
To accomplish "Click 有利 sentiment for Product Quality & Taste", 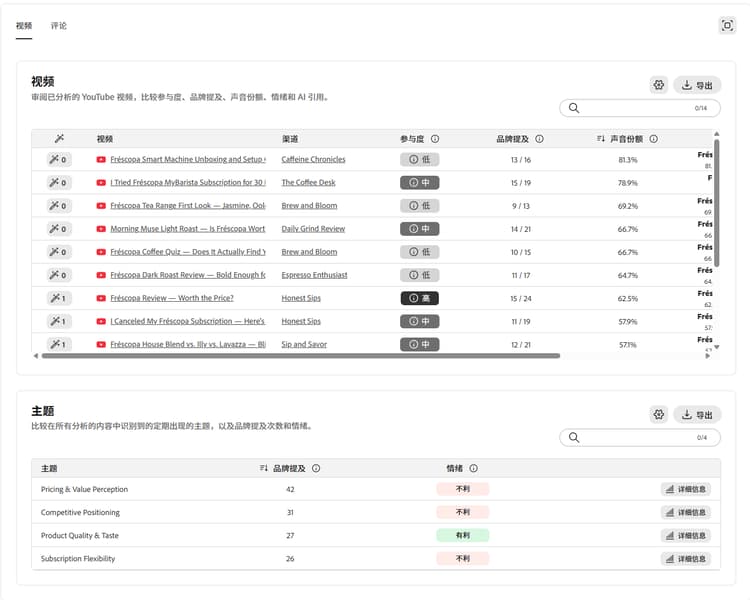I will tap(463, 535).
